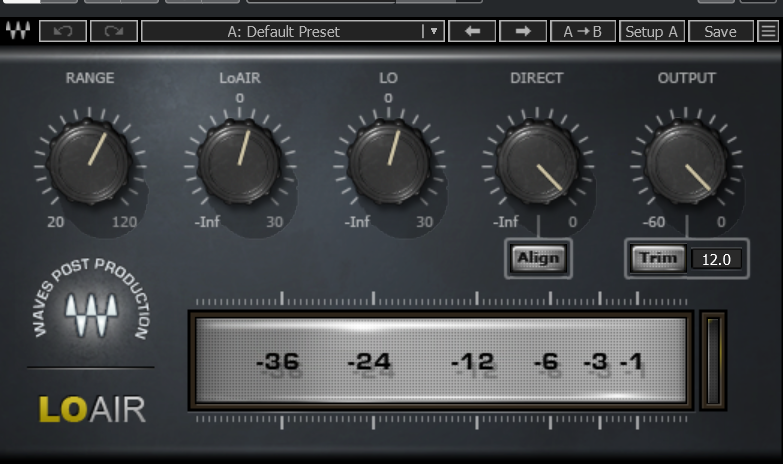Redo the last undone change
Image resolution: width=783 pixels, height=464 pixels.
[114, 31]
